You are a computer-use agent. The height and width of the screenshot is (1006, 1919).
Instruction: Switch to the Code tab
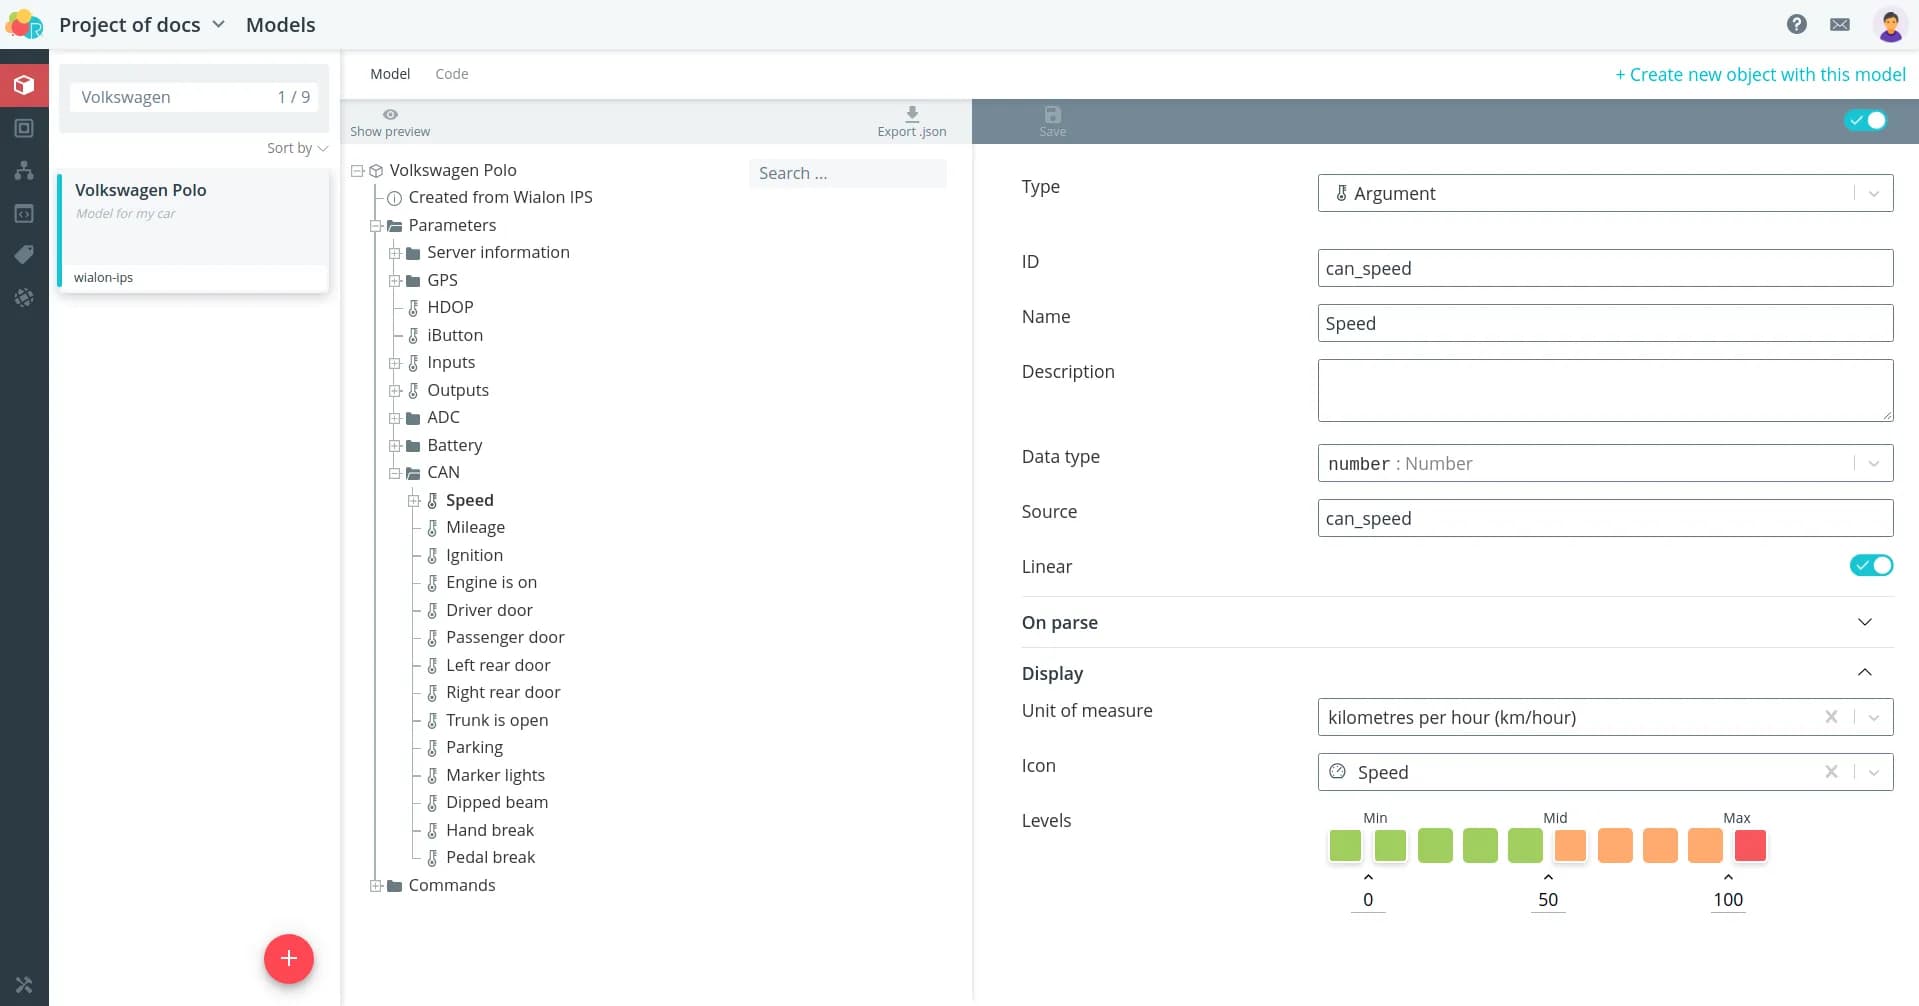(451, 74)
